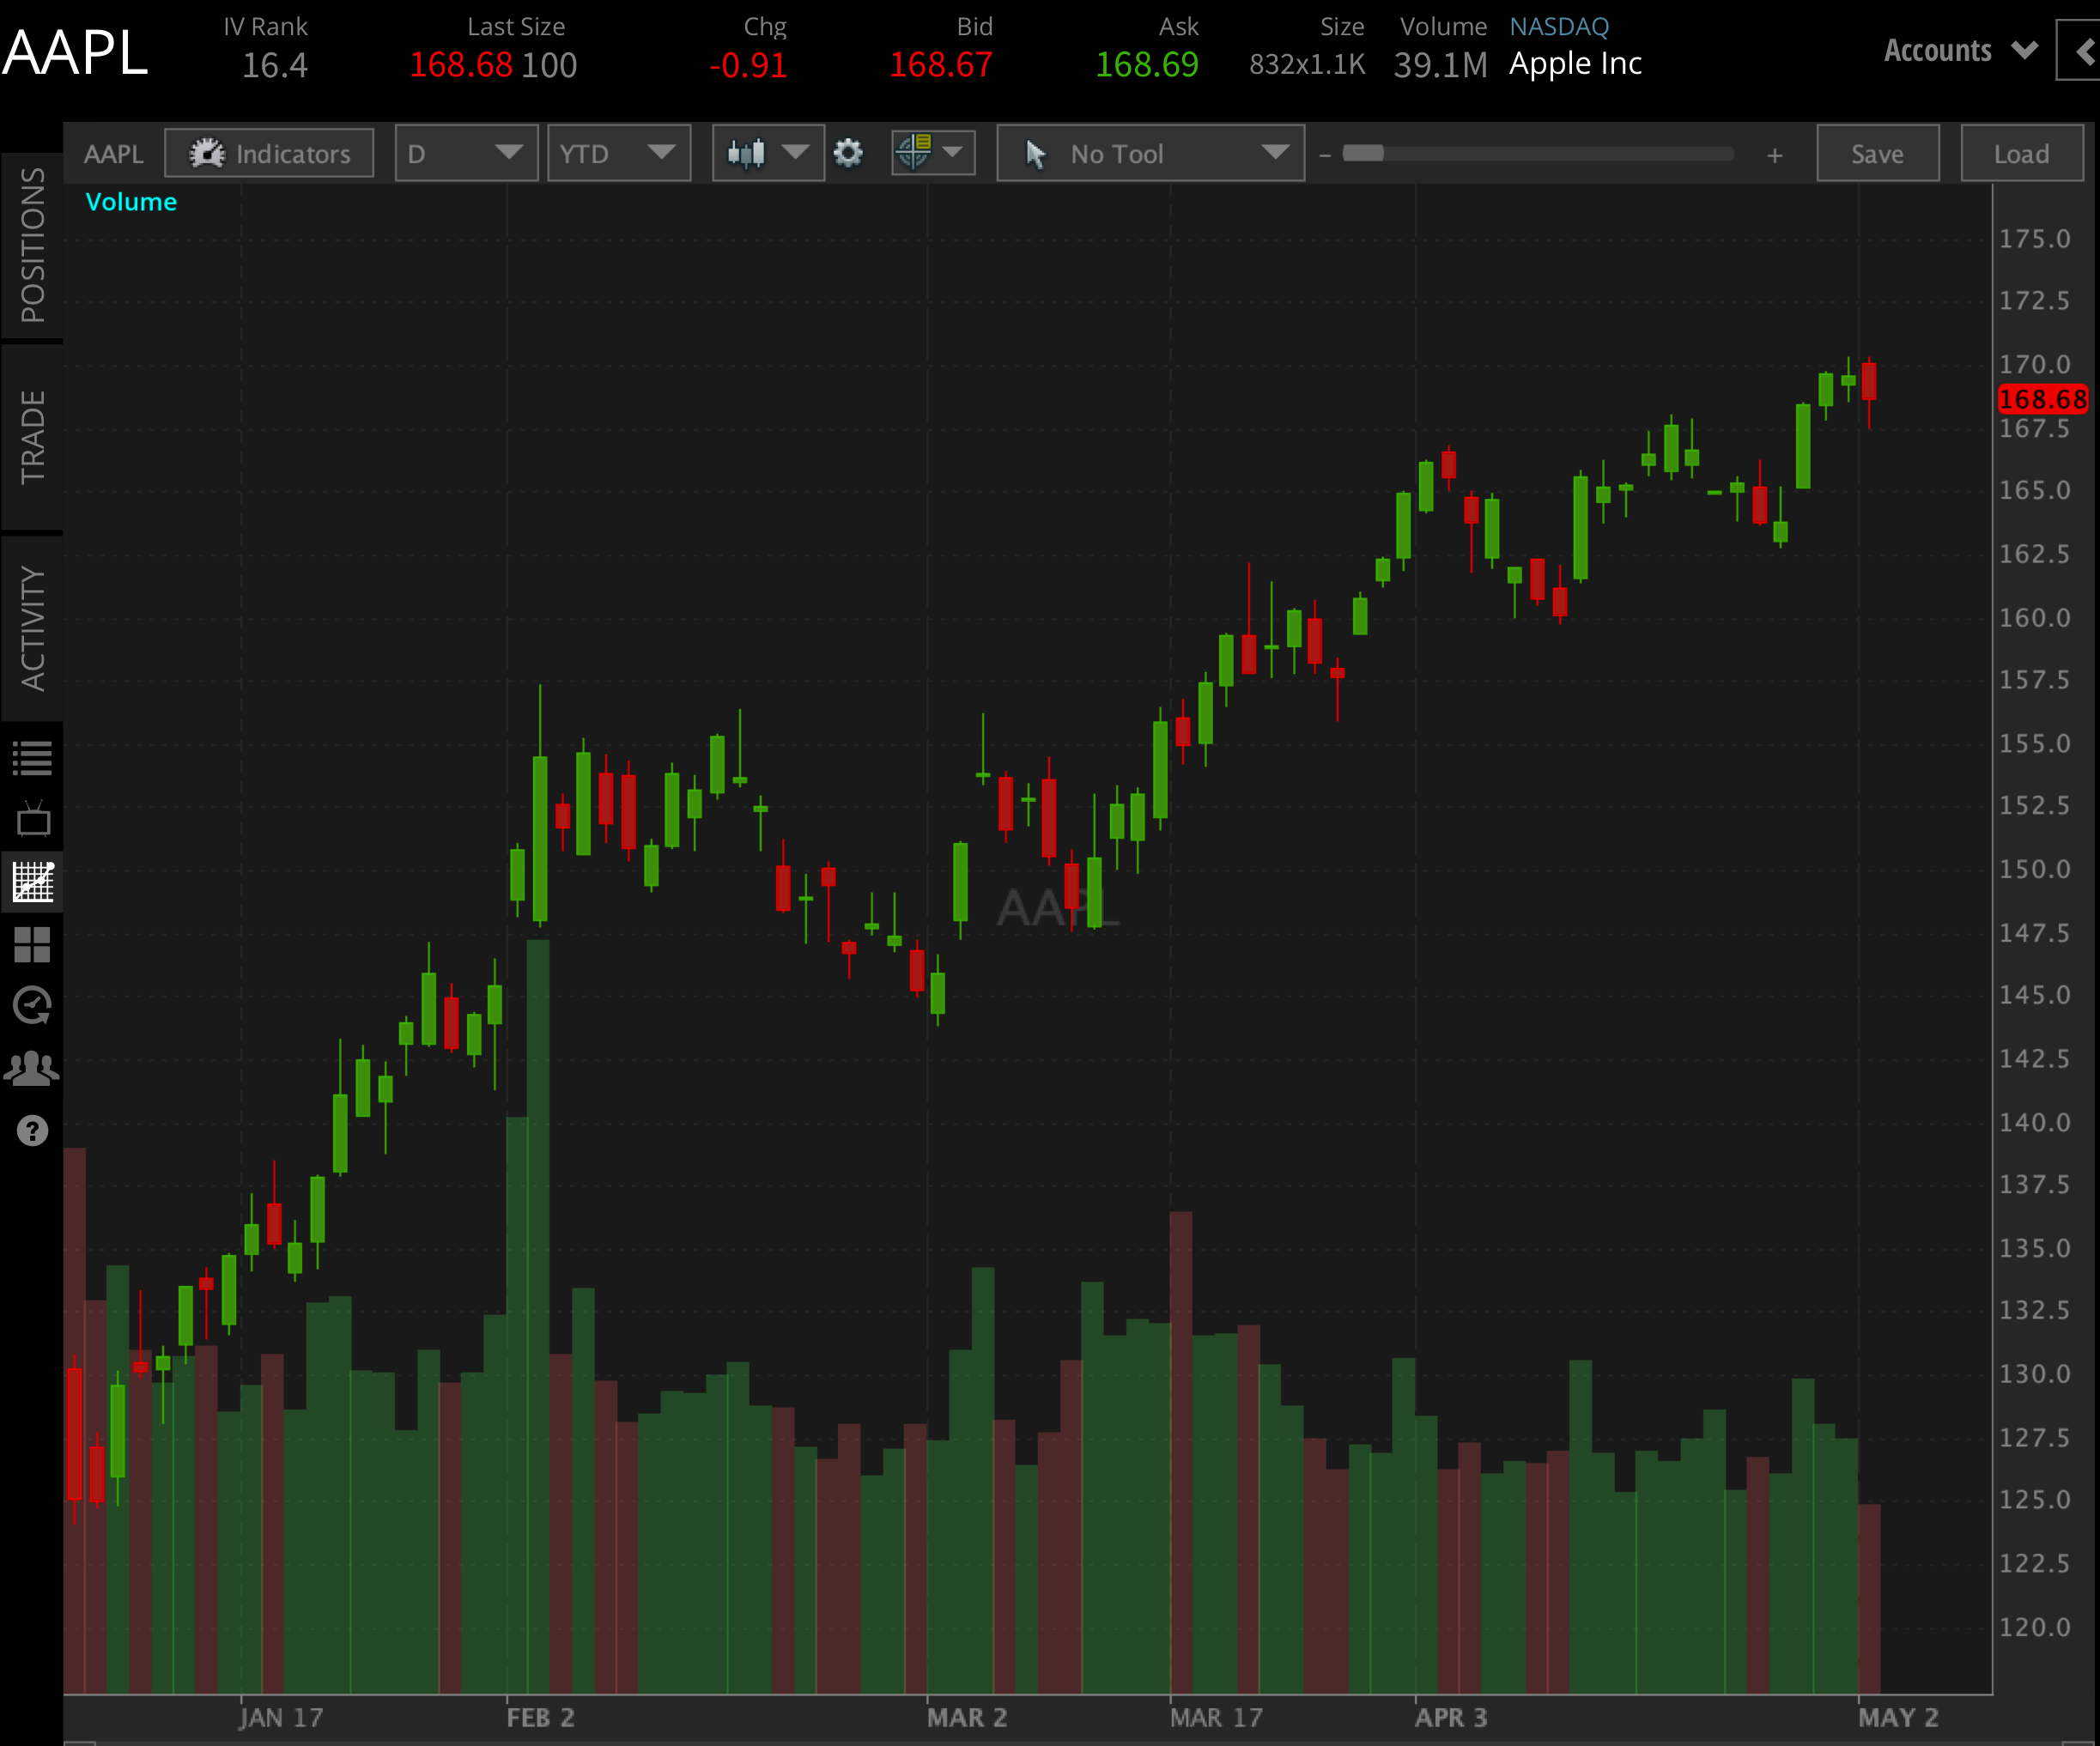
Task: Expand the D timeframe aggregation dropdown
Action: pyautogui.click(x=466, y=154)
